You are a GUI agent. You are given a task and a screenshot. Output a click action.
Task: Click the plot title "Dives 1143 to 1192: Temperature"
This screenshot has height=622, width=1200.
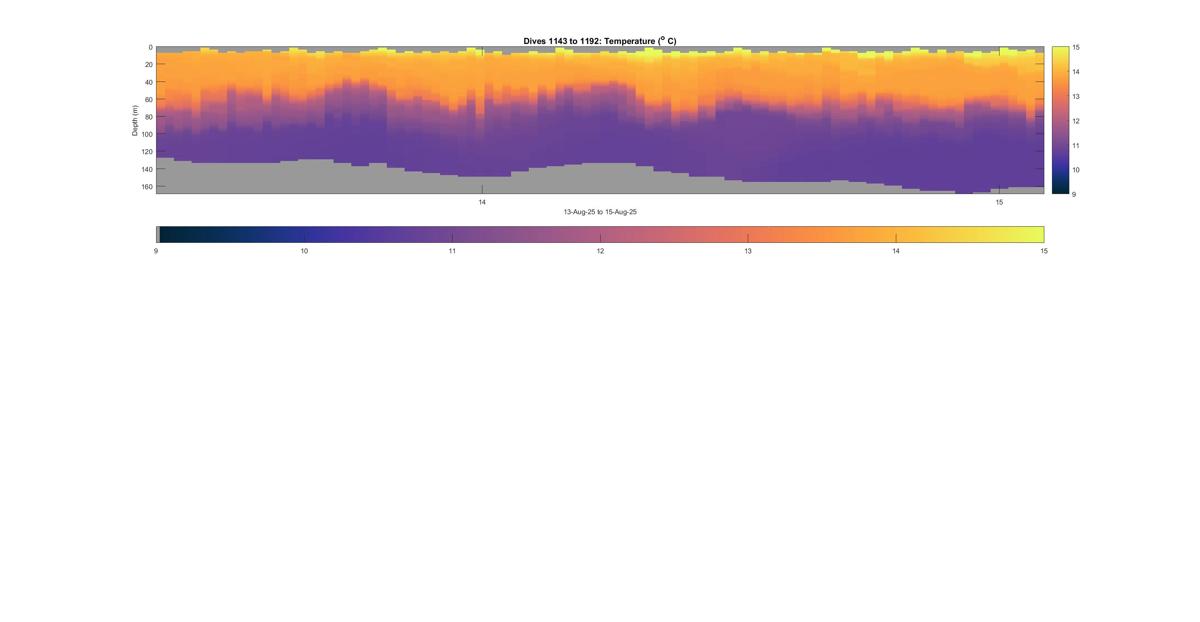tap(600, 41)
